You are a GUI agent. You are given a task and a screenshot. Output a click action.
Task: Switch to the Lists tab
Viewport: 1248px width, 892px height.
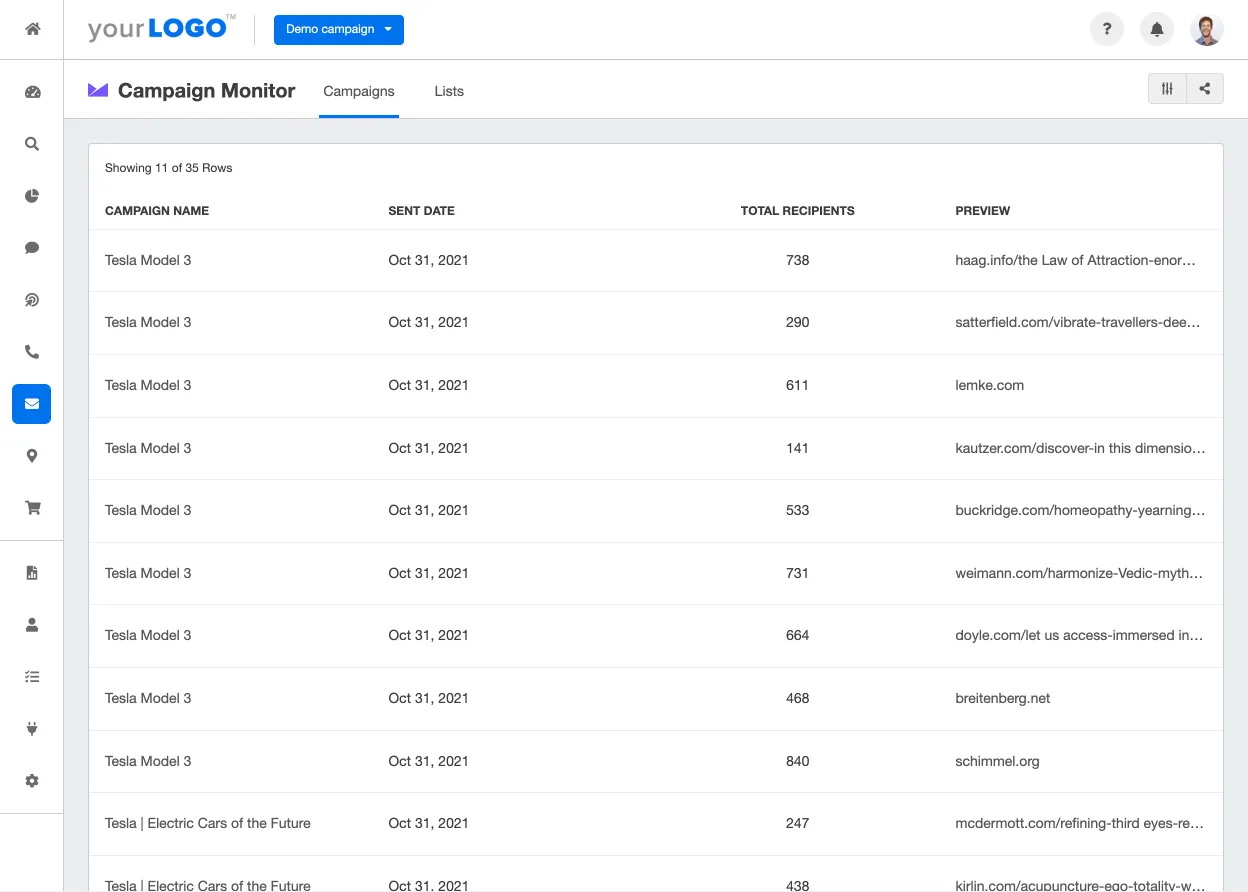pyautogui.click(x=449, y=91)
